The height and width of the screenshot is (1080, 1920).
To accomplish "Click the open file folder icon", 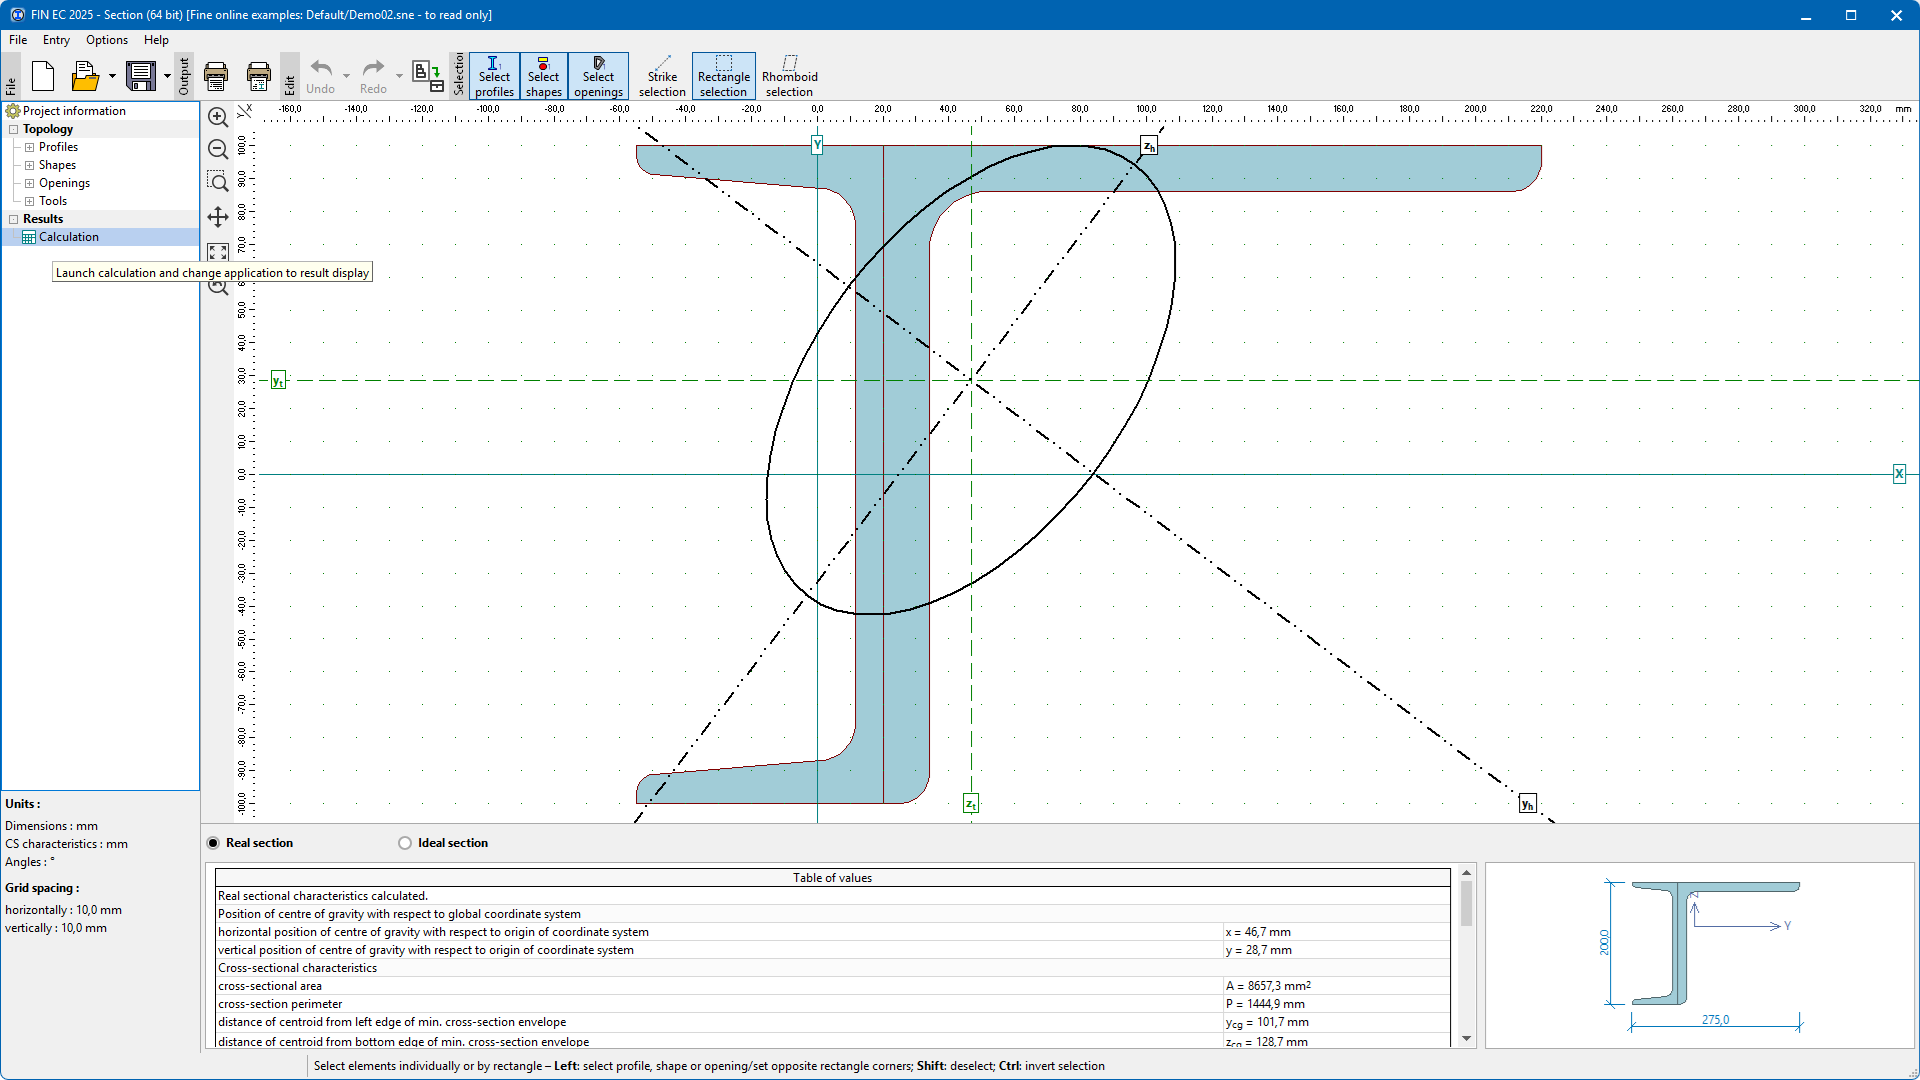I will [x=85, y=76].
